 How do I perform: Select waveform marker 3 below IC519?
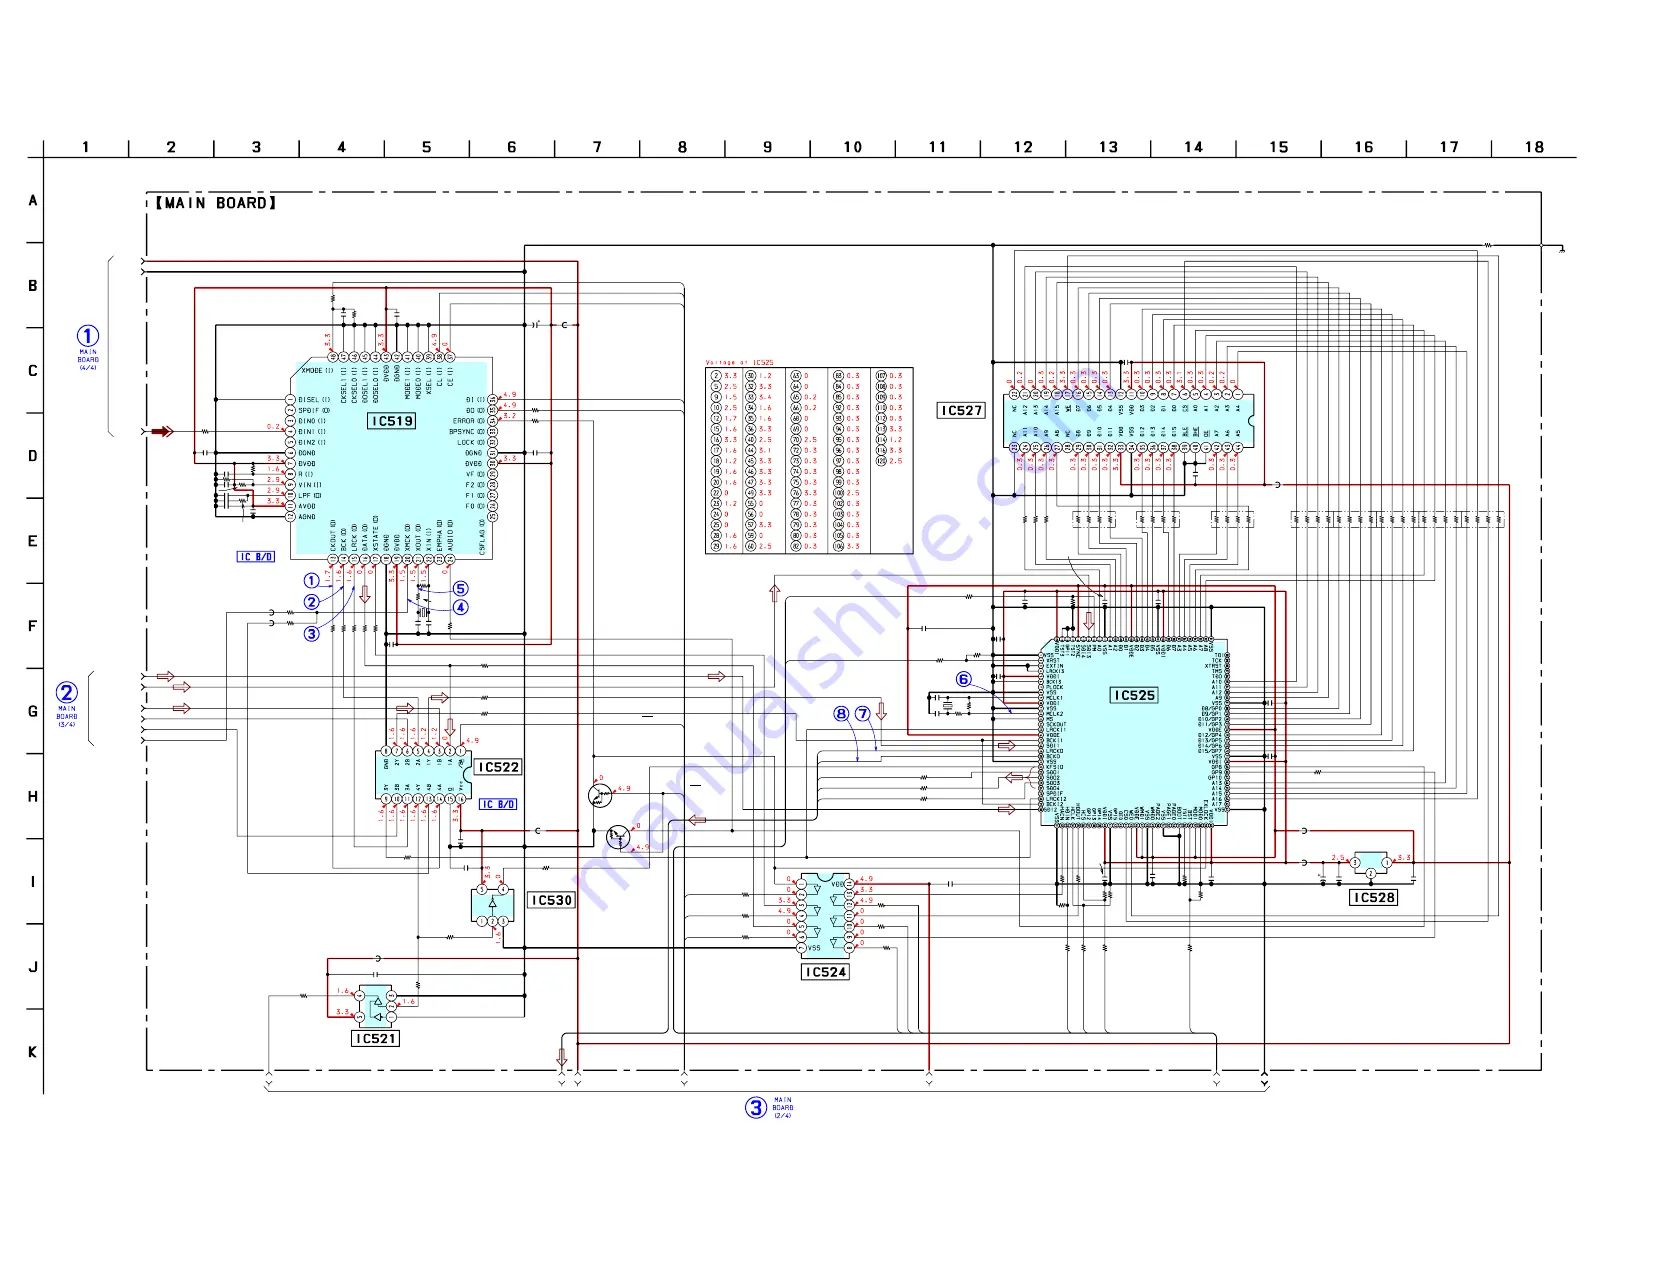(x=312, y=634)
